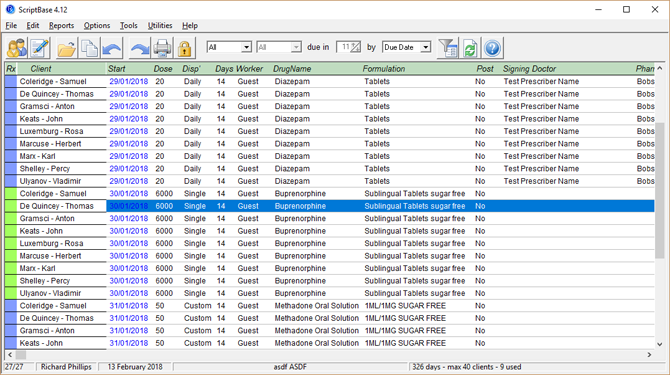Open the Edit menu
This screenshot has height=375, width=670.
(32, 26)
